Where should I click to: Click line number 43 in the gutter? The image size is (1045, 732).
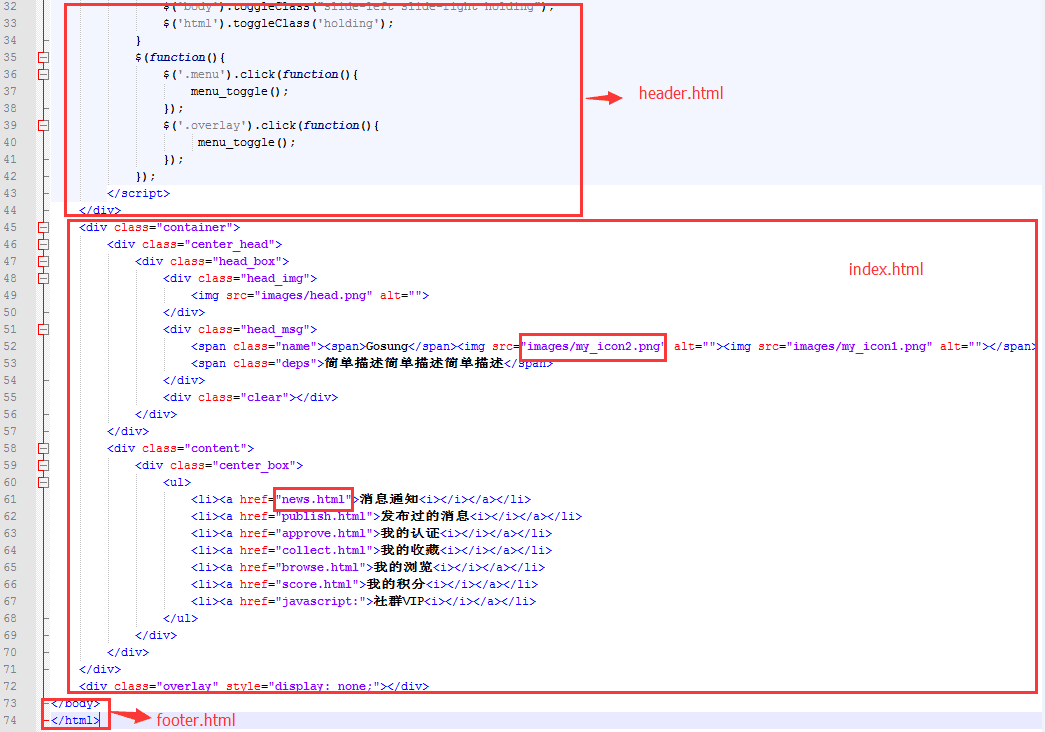tap(10, 193)
